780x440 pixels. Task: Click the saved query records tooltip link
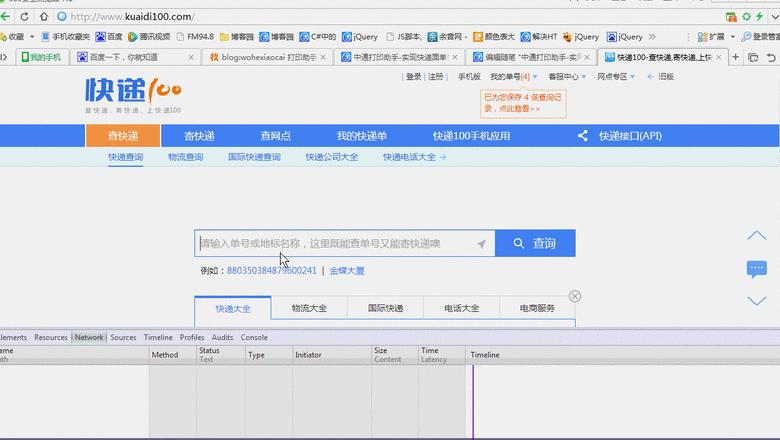pos(523,103)
